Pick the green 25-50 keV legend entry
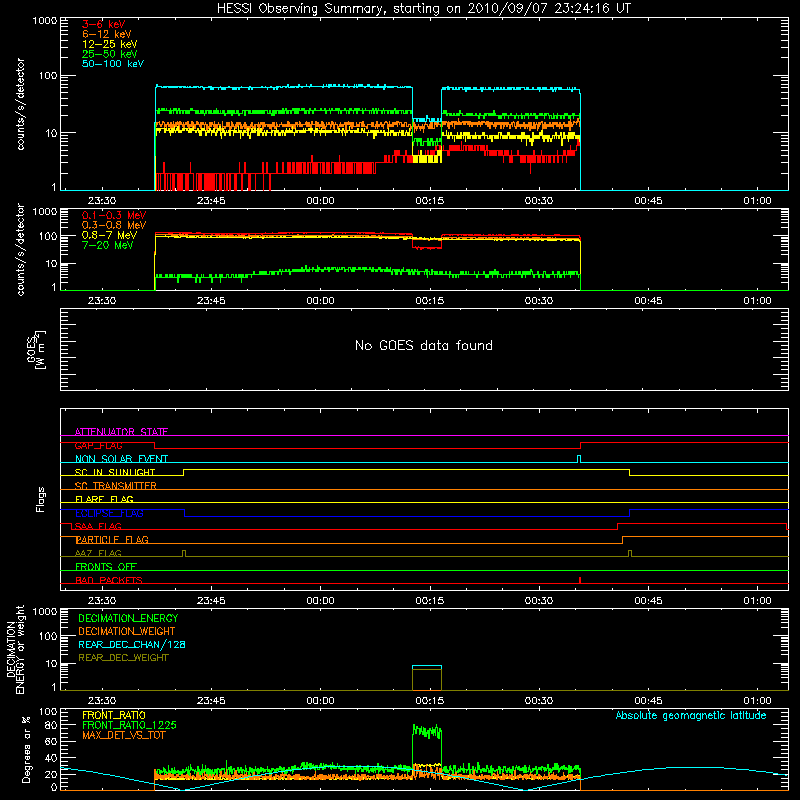The image size is (800, 800). 110,54
